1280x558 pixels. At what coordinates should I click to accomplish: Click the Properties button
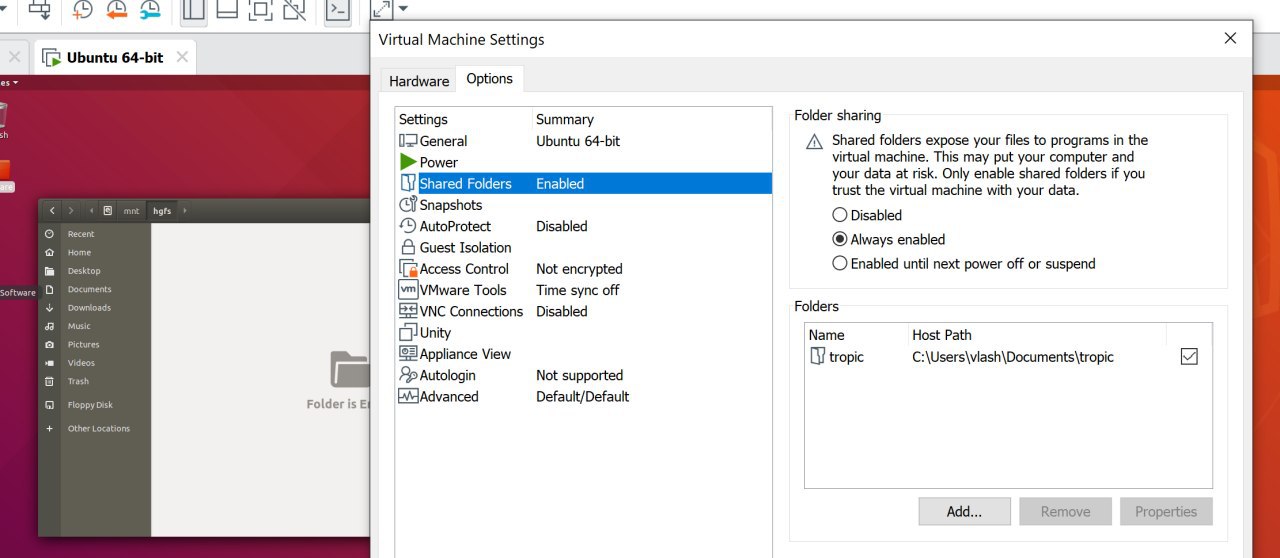pos(1166,511)
